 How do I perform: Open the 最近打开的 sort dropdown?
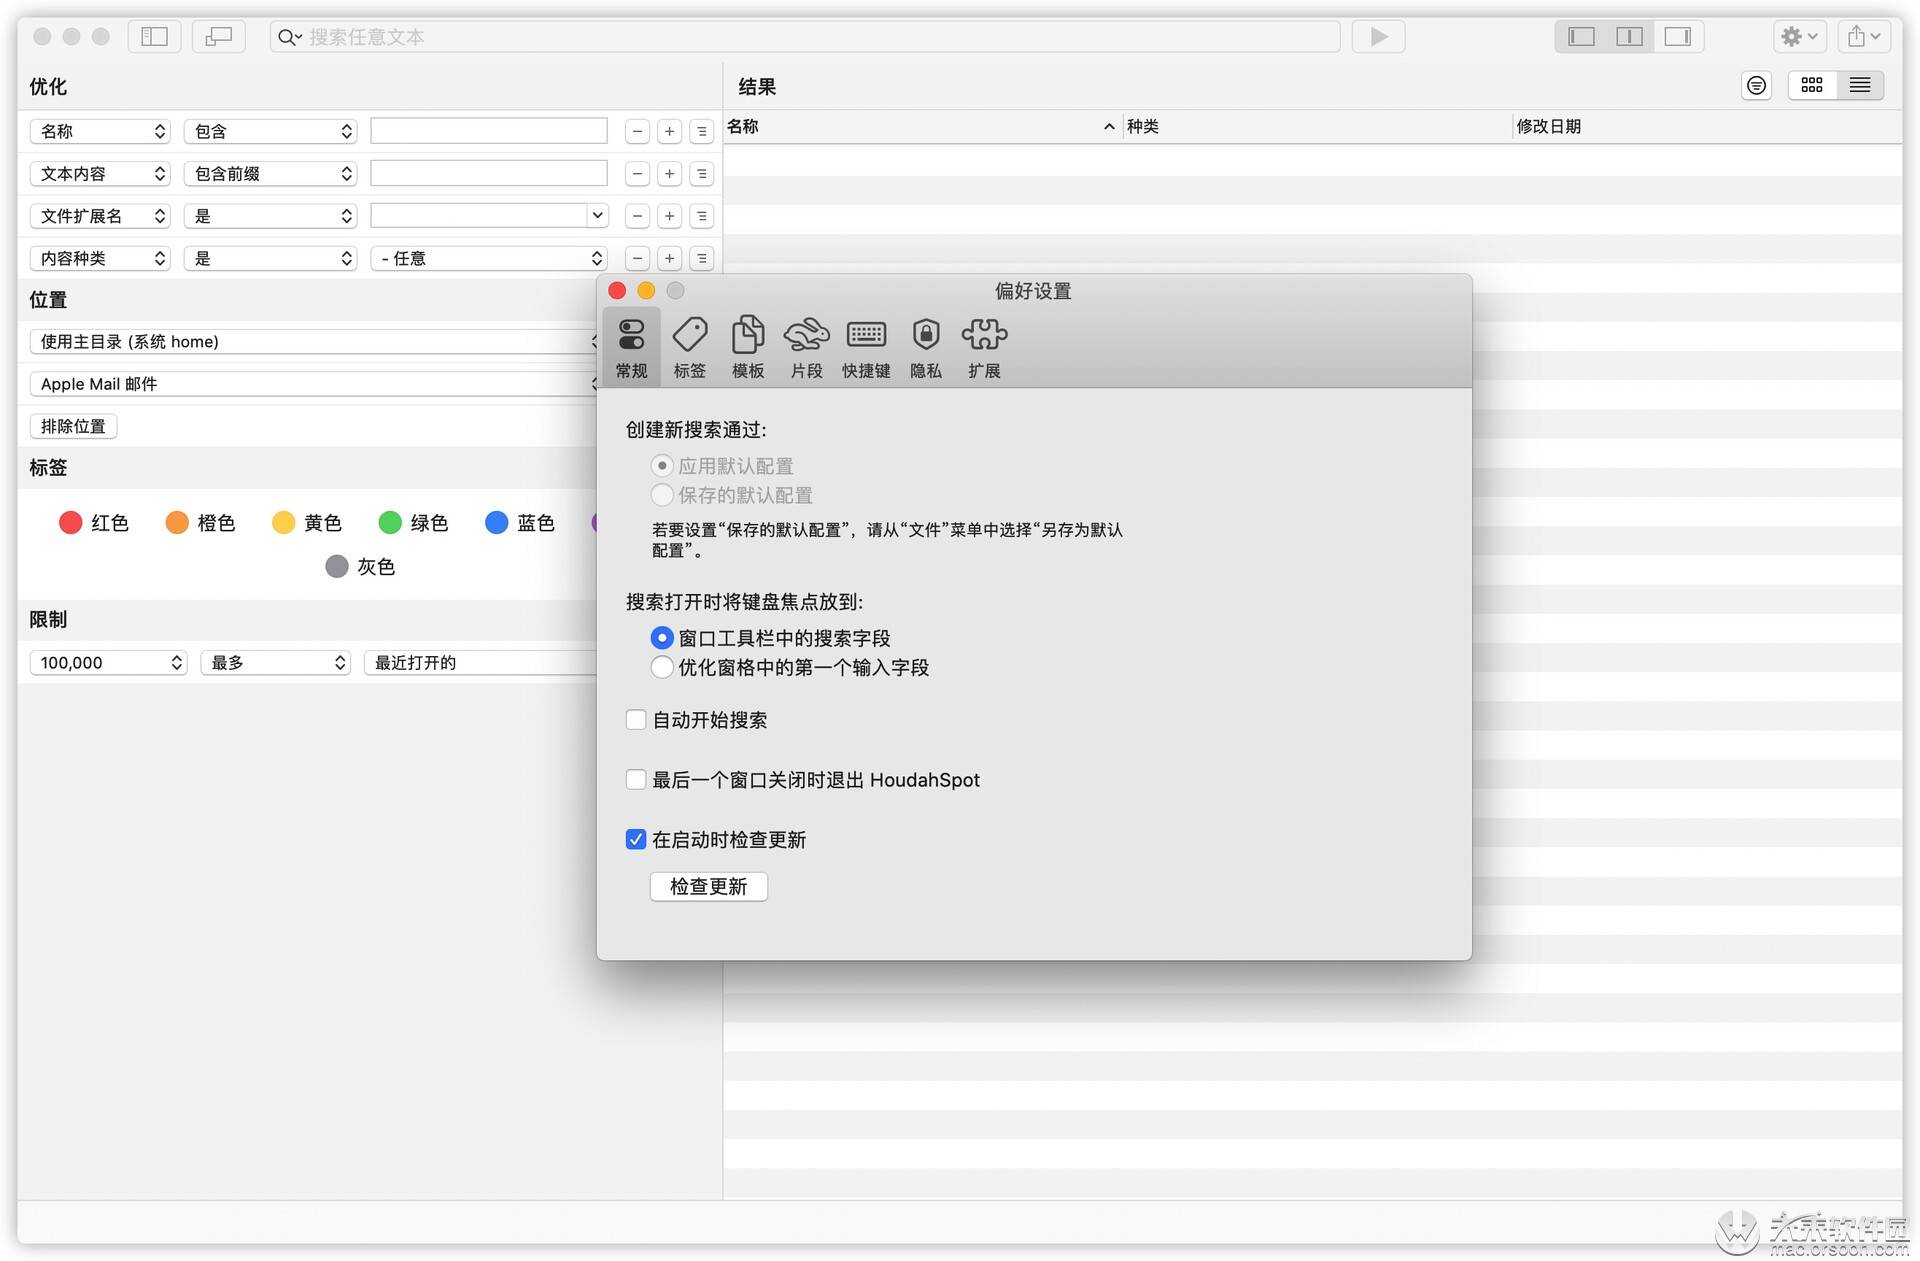tap(480, 662)
